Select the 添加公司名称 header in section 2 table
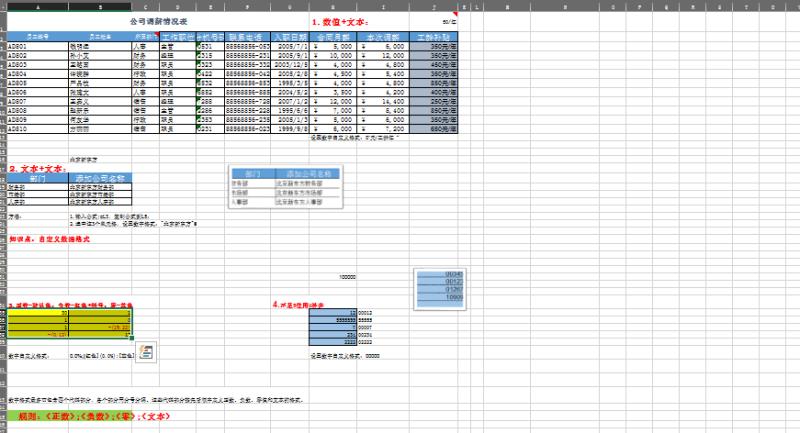 coord(100,178)
